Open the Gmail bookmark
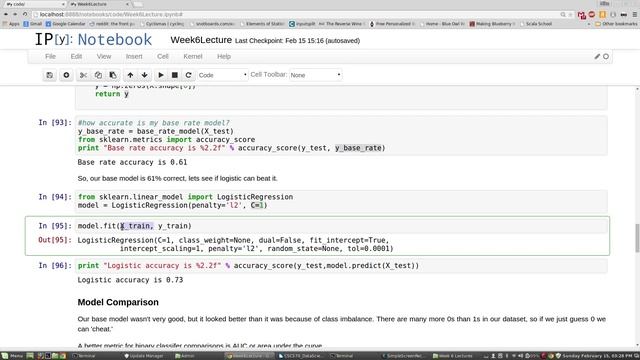The height and width of the screenshot is (360, 640). tap(33, 24)
